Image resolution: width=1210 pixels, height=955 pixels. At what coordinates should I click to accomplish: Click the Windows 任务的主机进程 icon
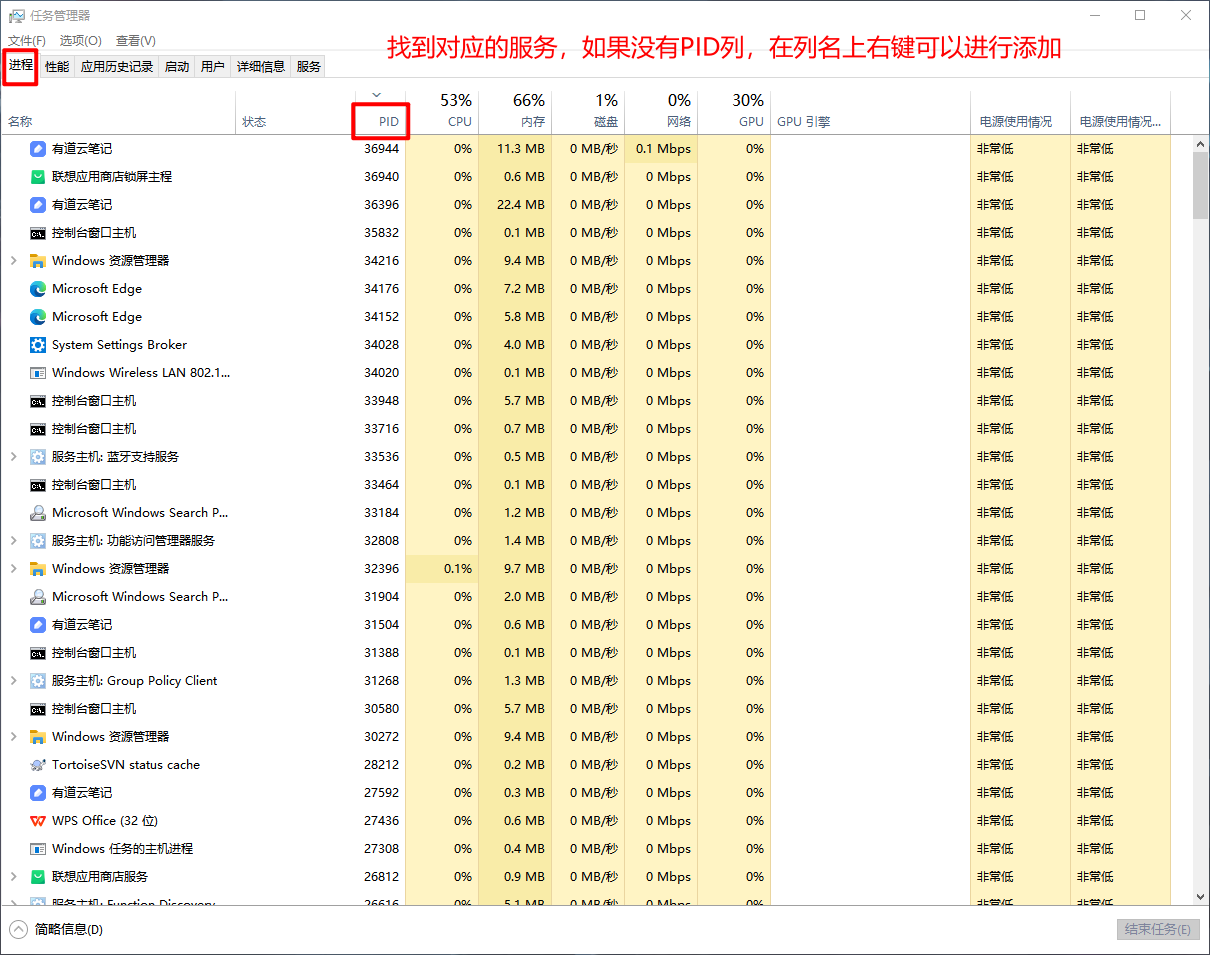point(38,848)
